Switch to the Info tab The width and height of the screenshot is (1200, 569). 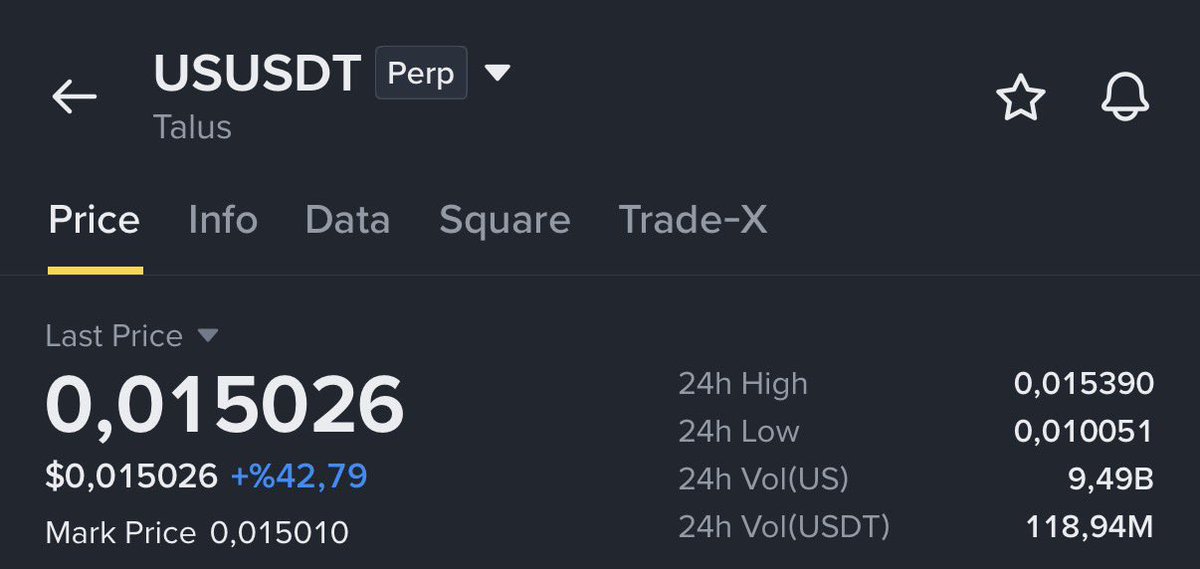(x=223, y=219)
